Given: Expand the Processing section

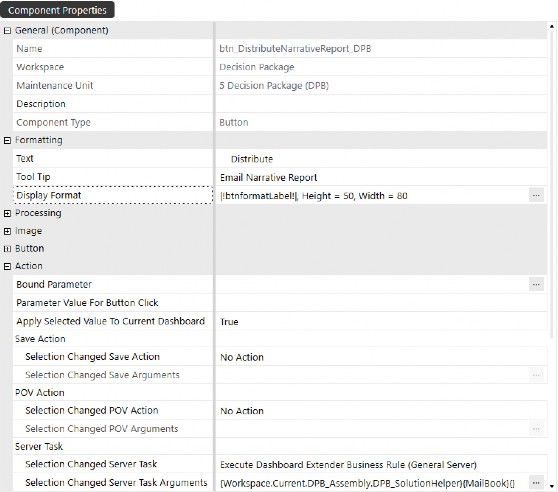Looking at the screenshot, I should 7,213.
